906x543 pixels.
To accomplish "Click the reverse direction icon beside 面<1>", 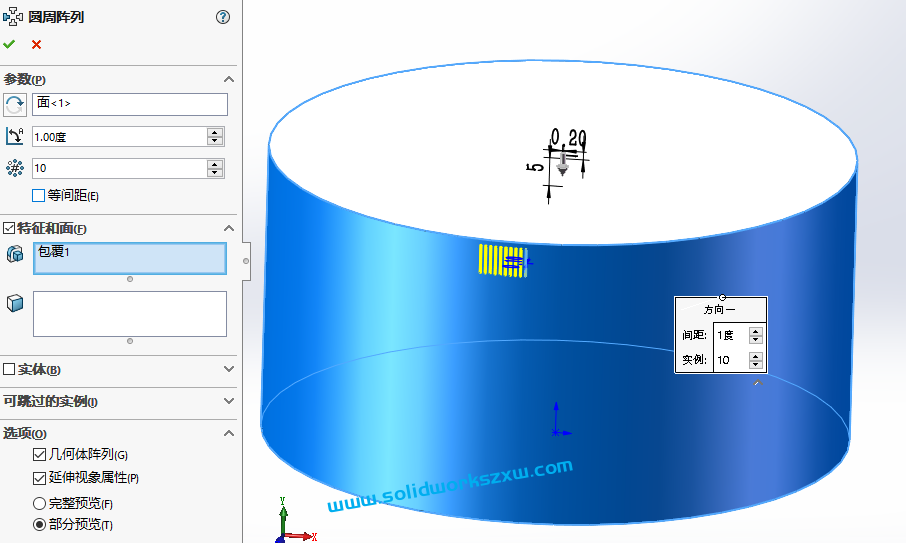I will [15, 104].
